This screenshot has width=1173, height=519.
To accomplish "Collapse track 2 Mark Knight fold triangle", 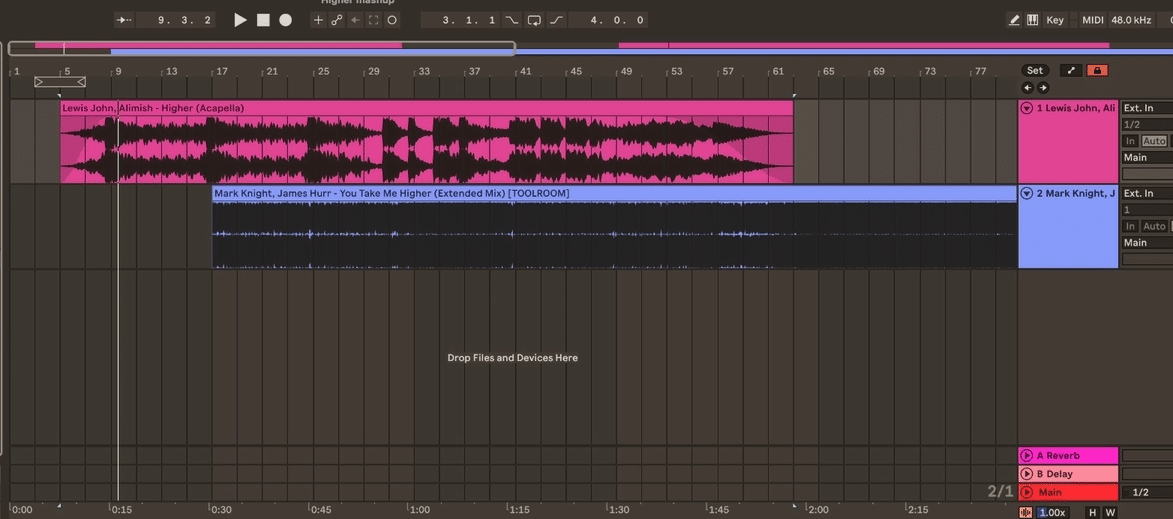I will click(1027, 194).
